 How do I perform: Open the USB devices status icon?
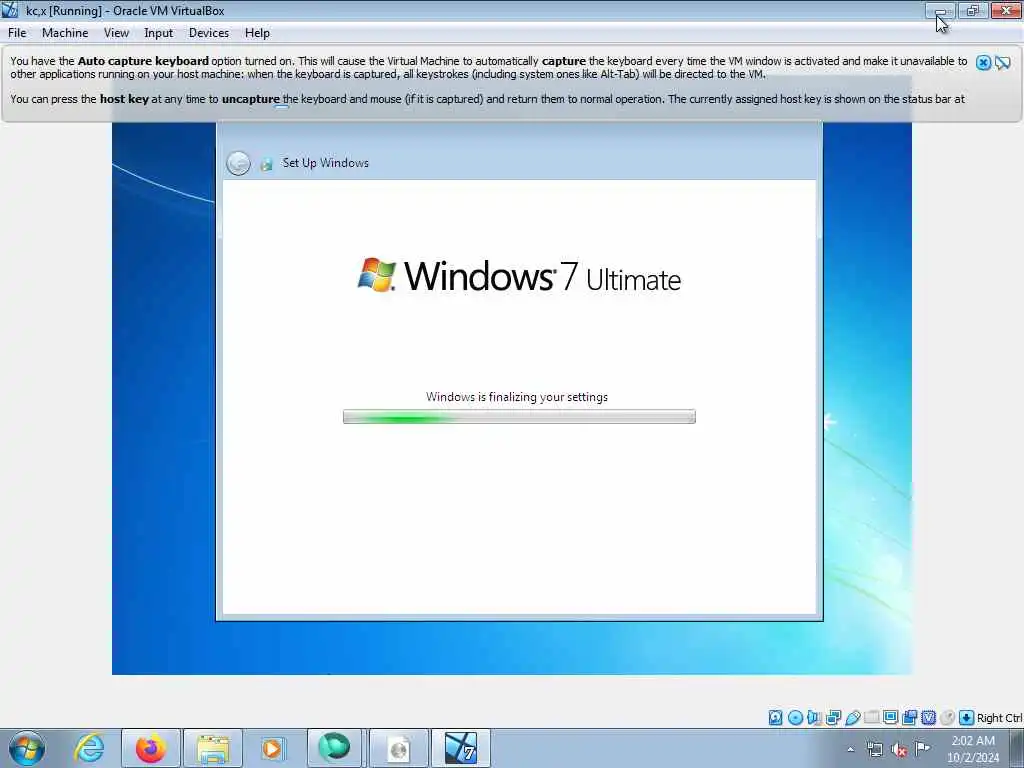tap(853, 718)
